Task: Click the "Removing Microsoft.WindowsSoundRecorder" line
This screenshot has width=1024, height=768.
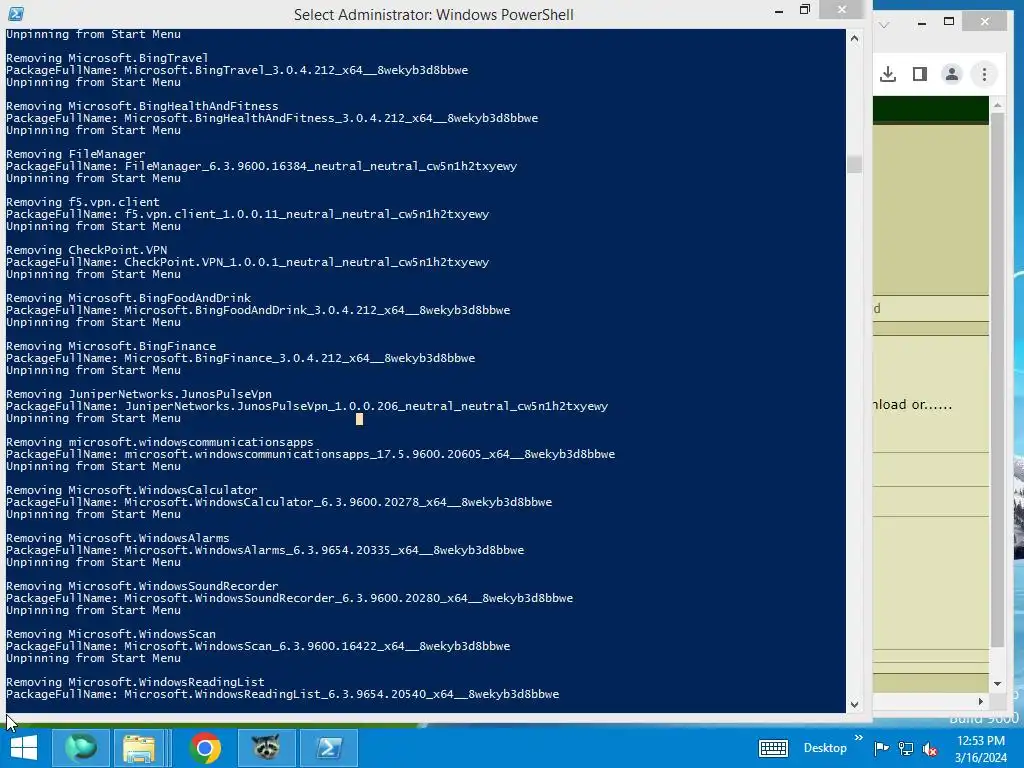Action: point(142,586)
